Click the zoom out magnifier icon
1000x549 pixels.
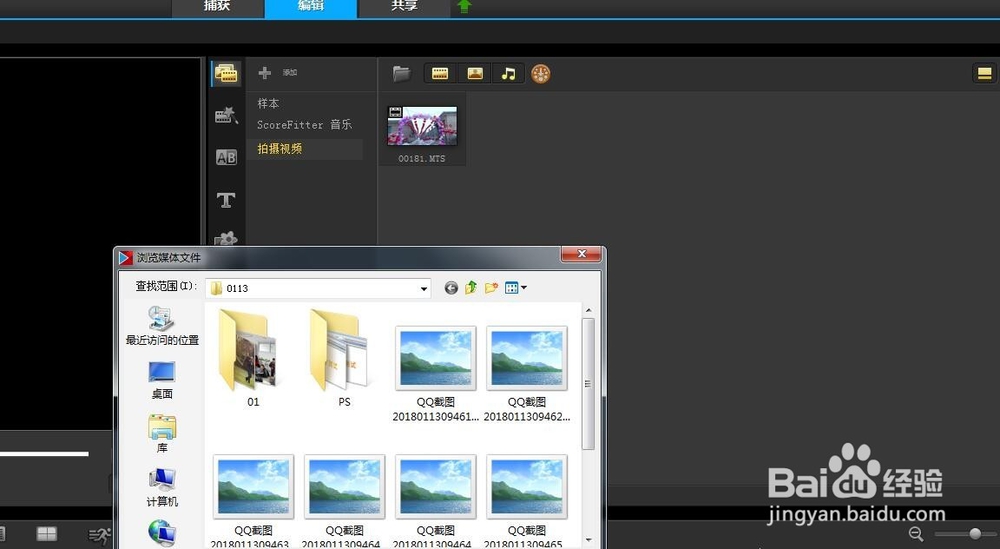(916, 534)
